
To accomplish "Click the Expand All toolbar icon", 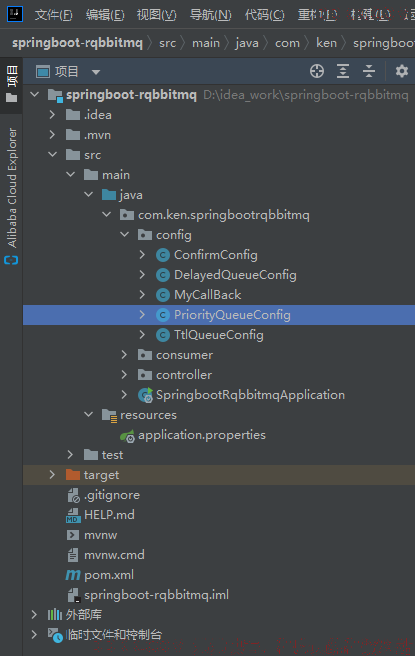I will [343, 71].
